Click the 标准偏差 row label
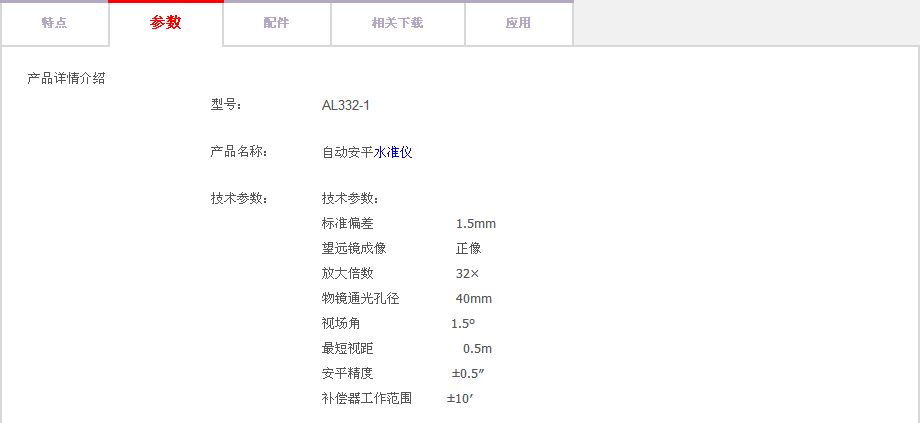 tap(347, 223)
